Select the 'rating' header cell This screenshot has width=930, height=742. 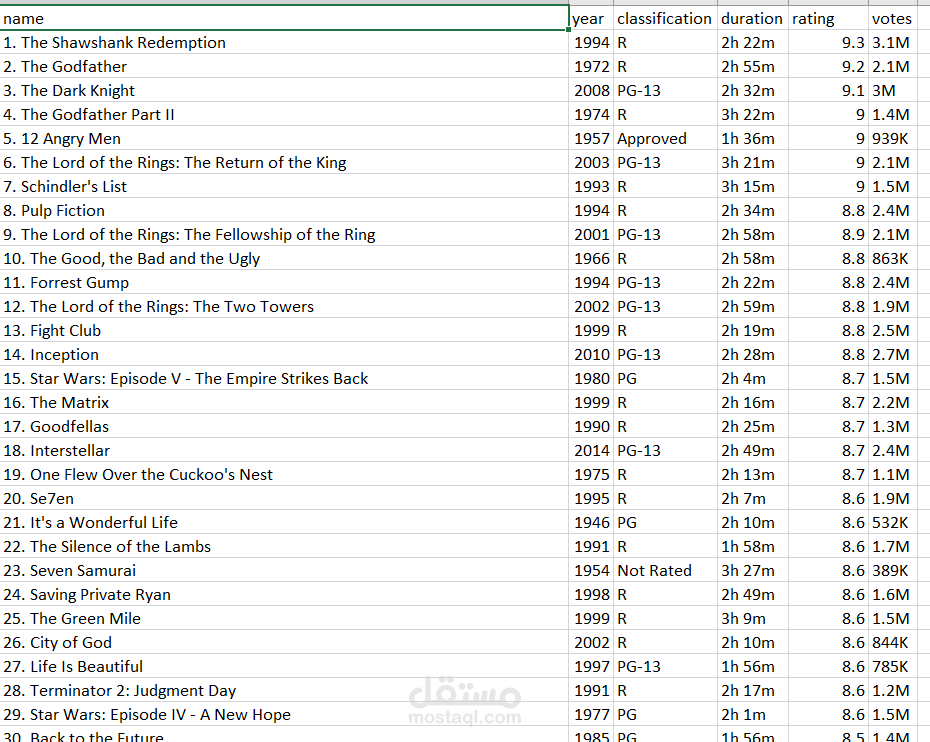828,18
